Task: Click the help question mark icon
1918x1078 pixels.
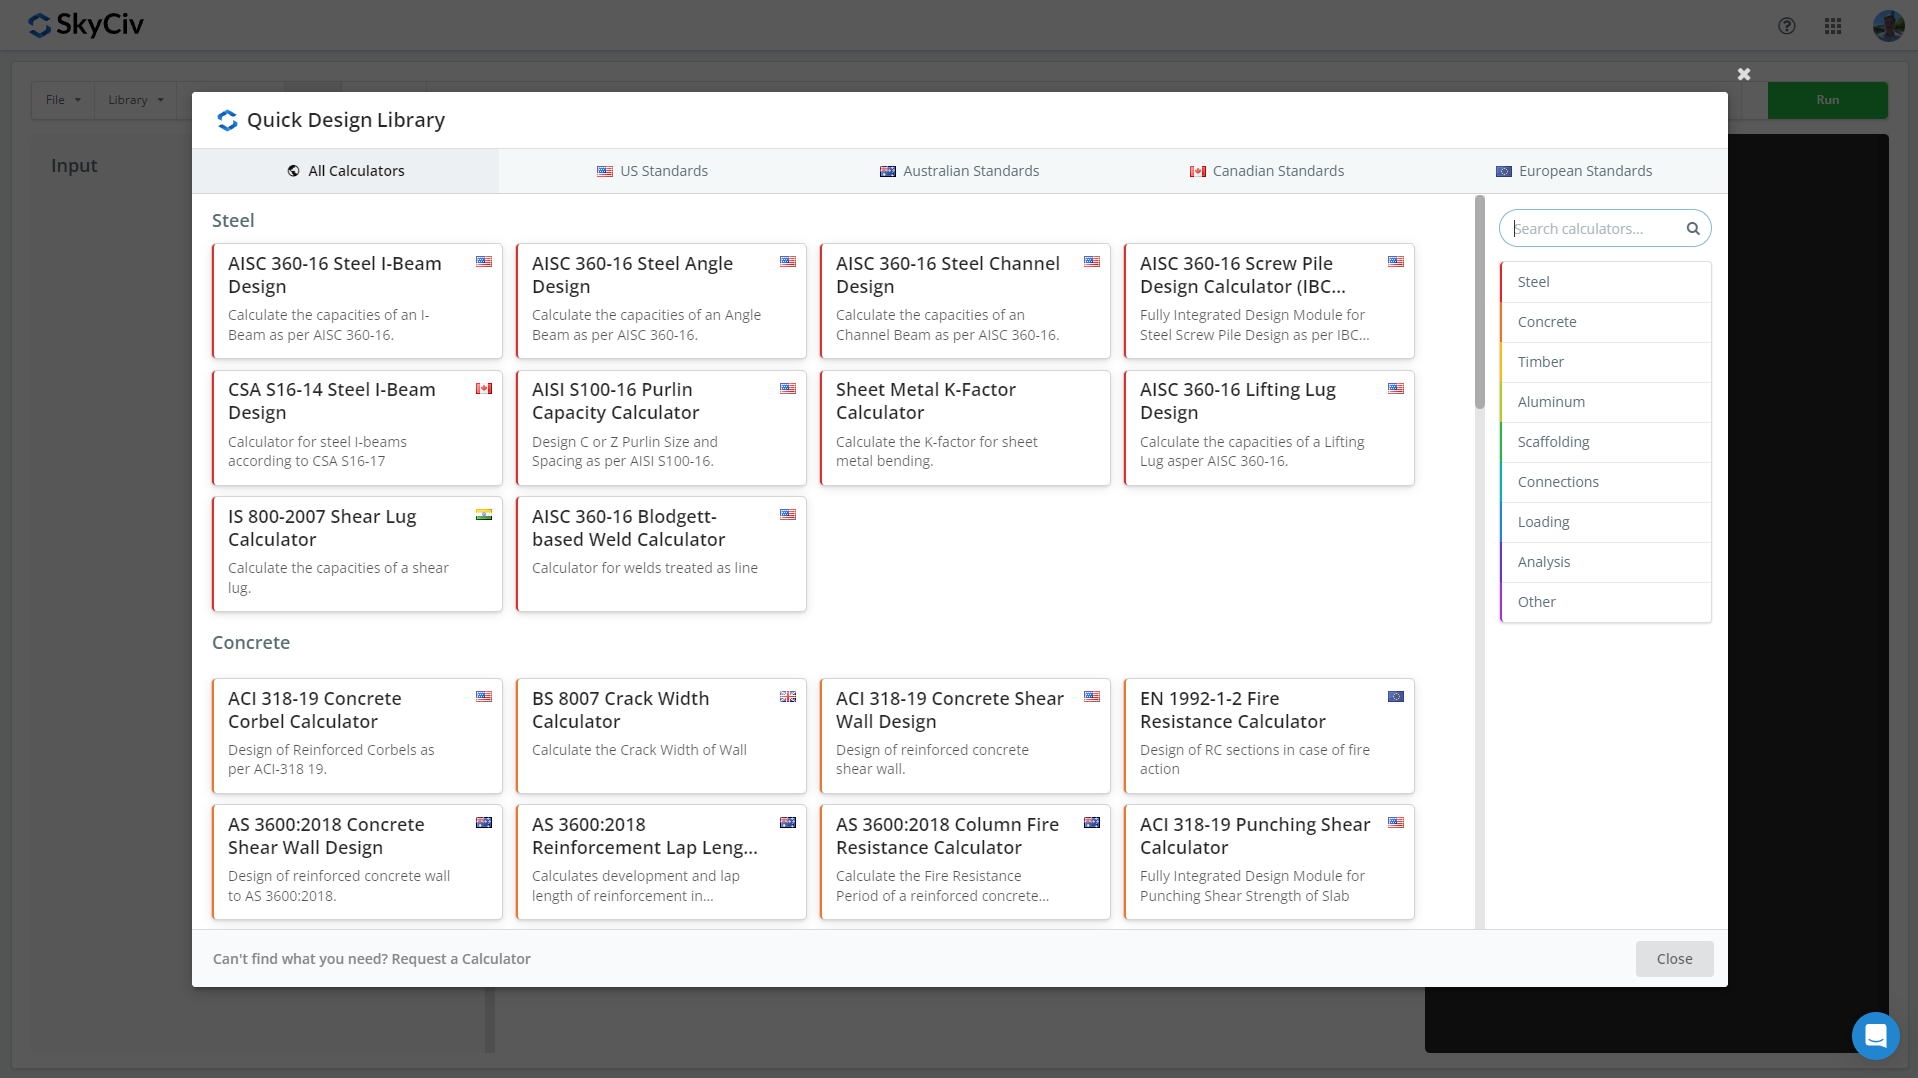Action: (1786, 26)
